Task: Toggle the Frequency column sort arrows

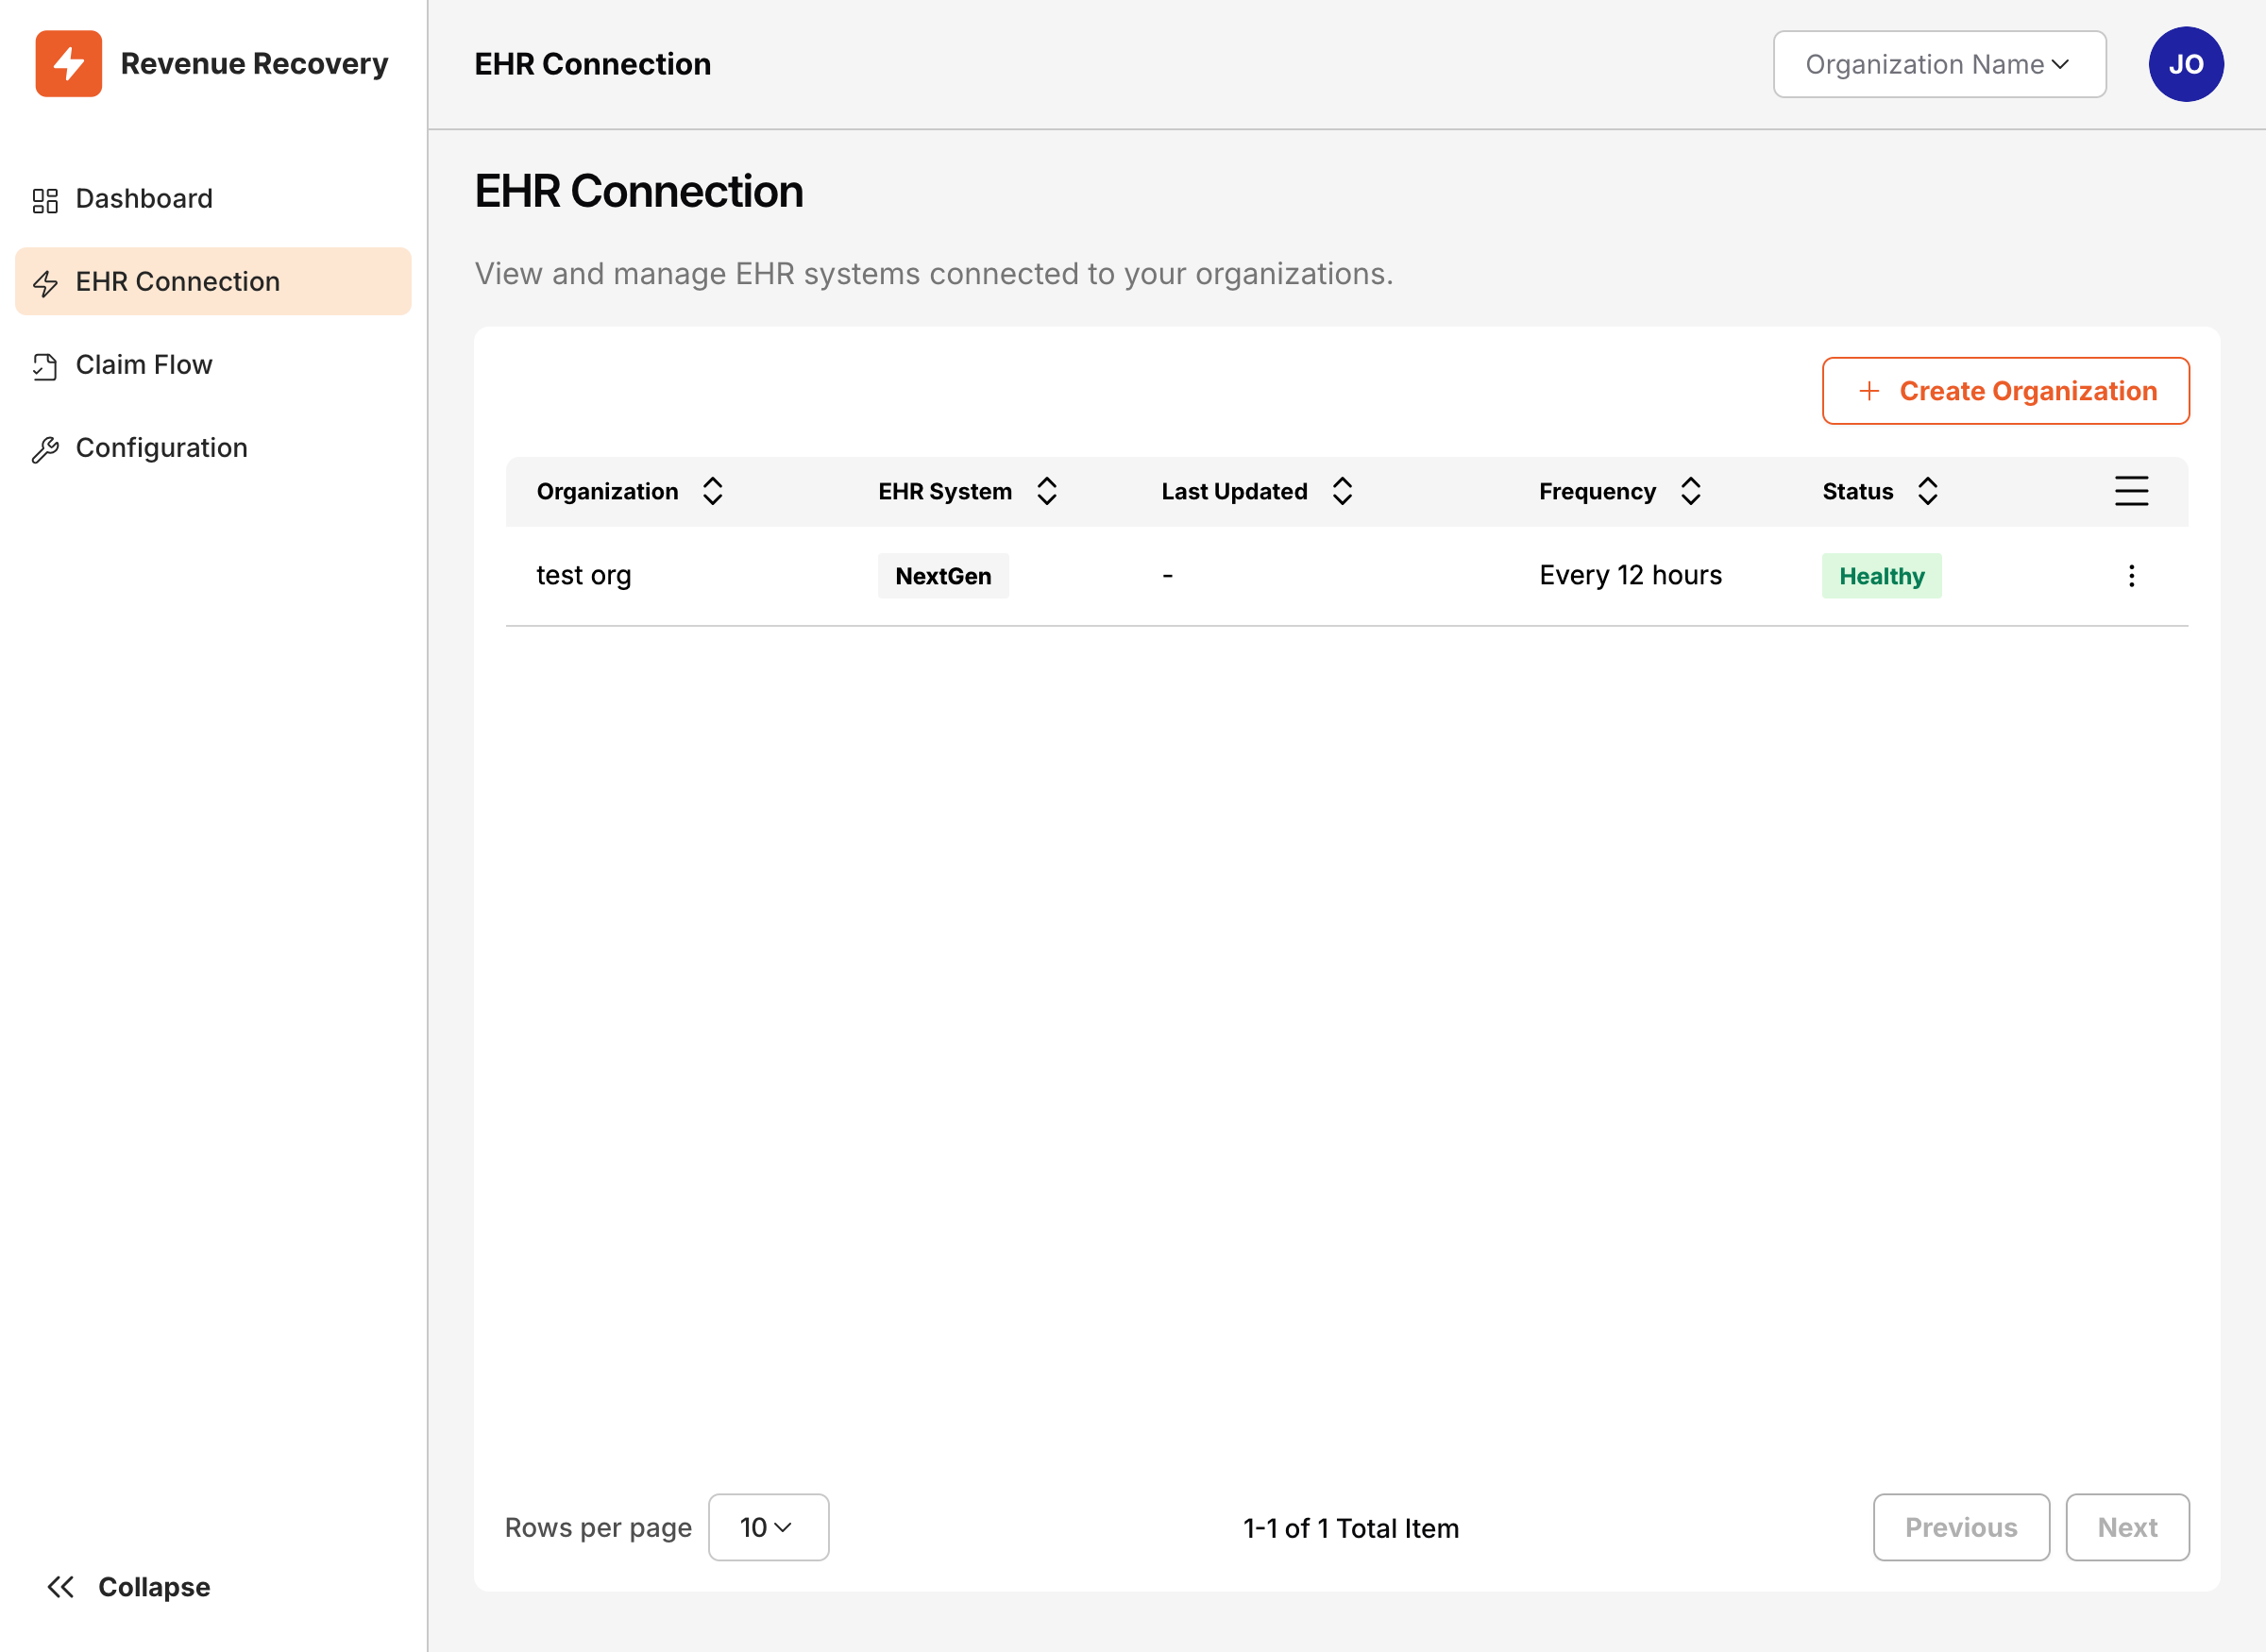Action: pos(1690,491)
